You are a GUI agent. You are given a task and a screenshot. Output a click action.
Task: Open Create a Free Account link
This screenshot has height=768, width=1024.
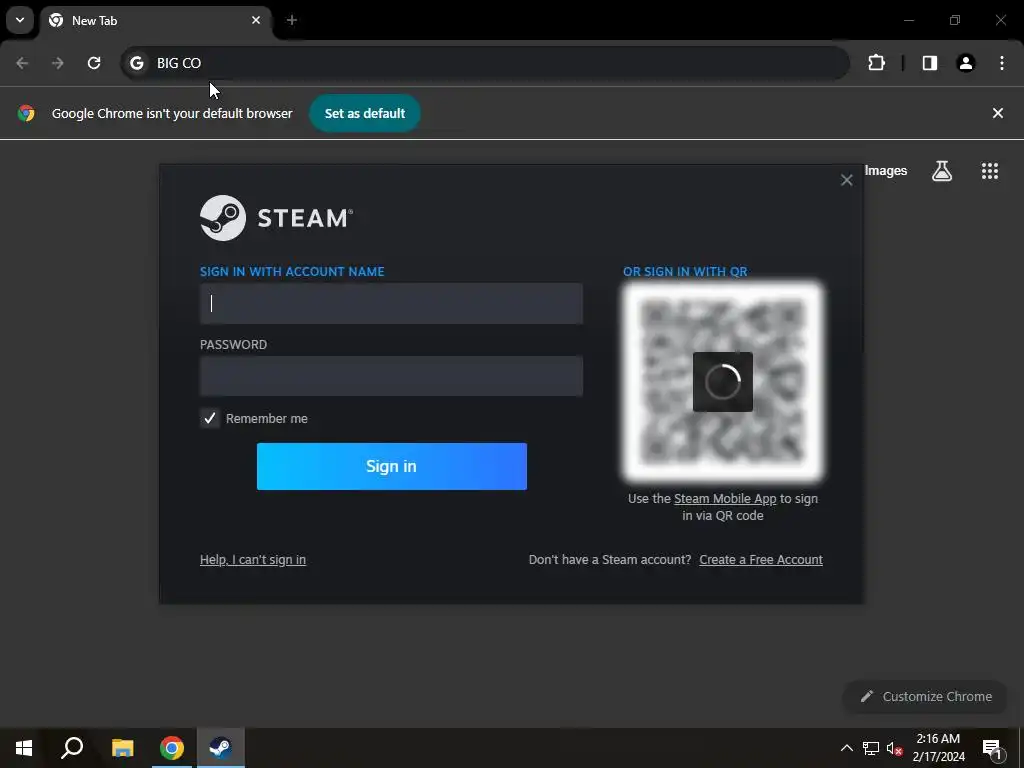pyautogui.click(x=761, y=560)
